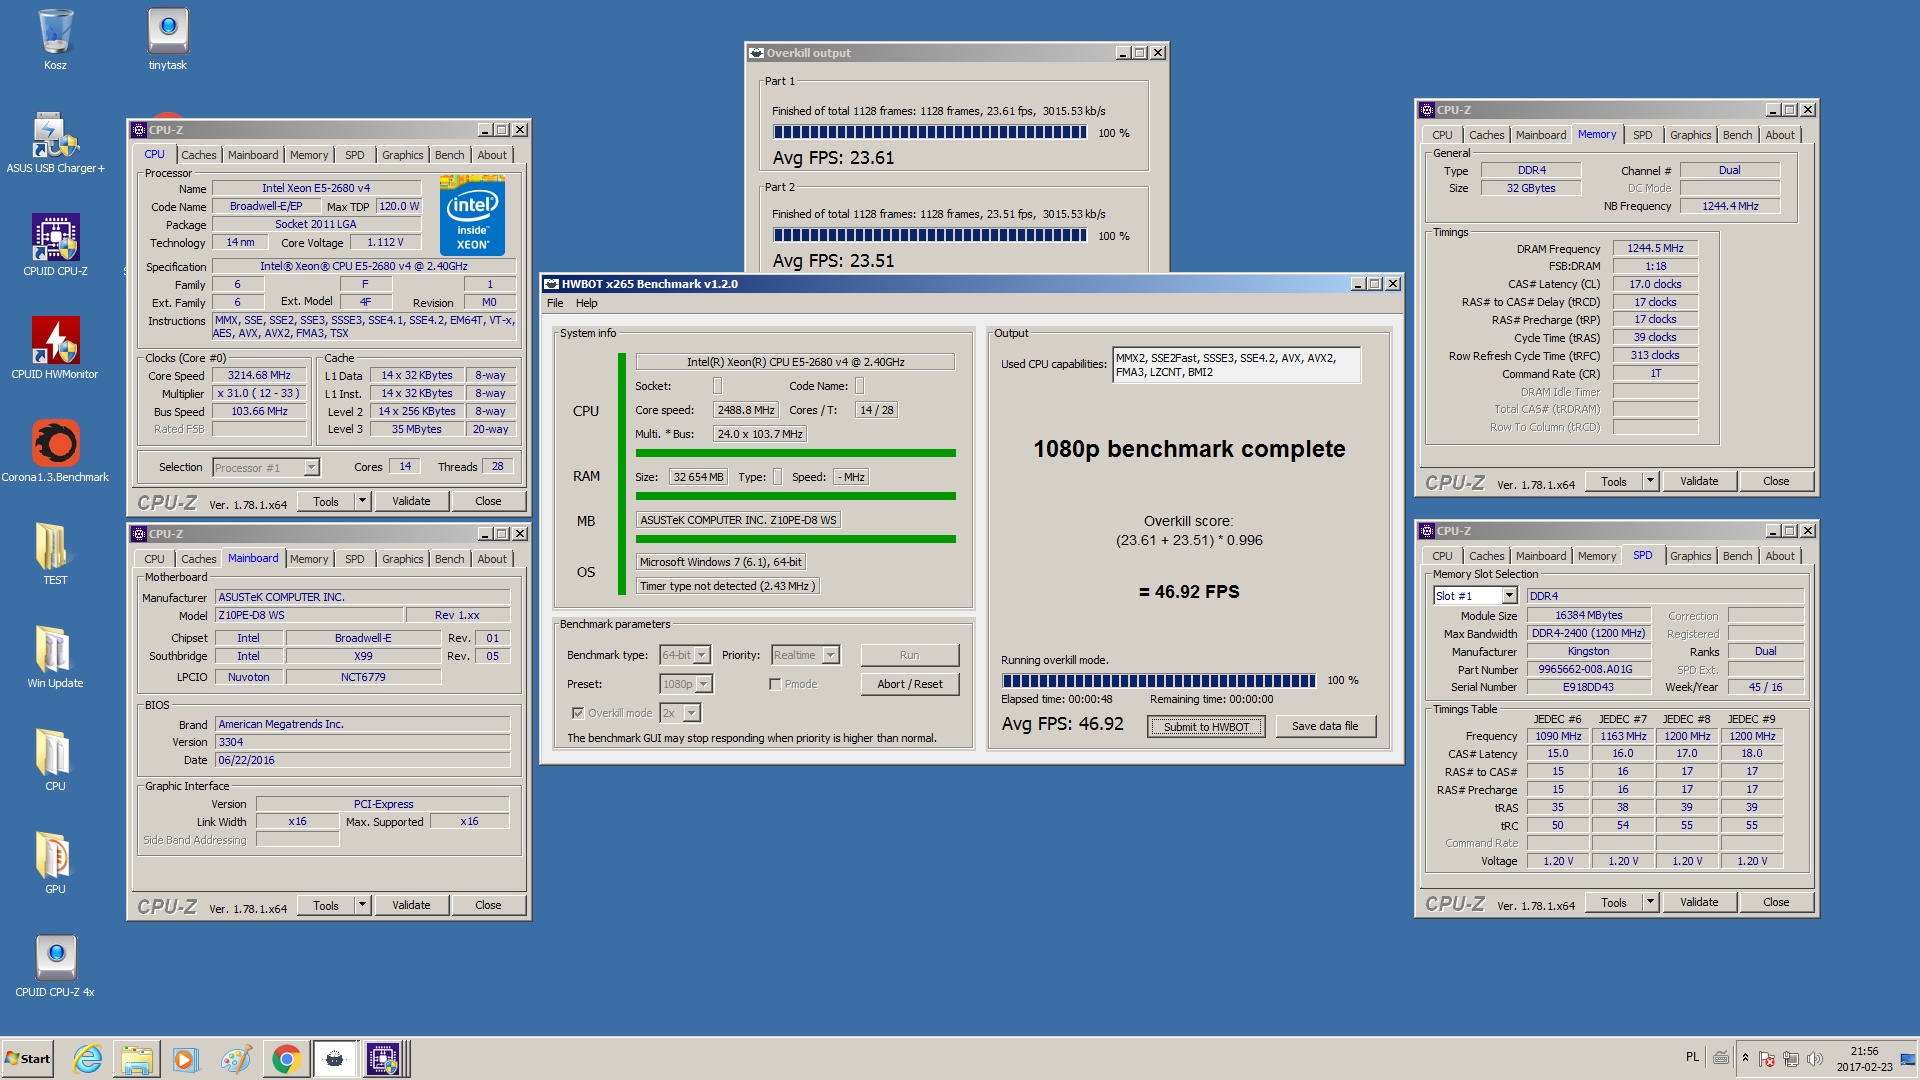Switch to About tab in CPU-Z SPD window
This screenshot has height=1080, width=1920.
(1780, 556)
